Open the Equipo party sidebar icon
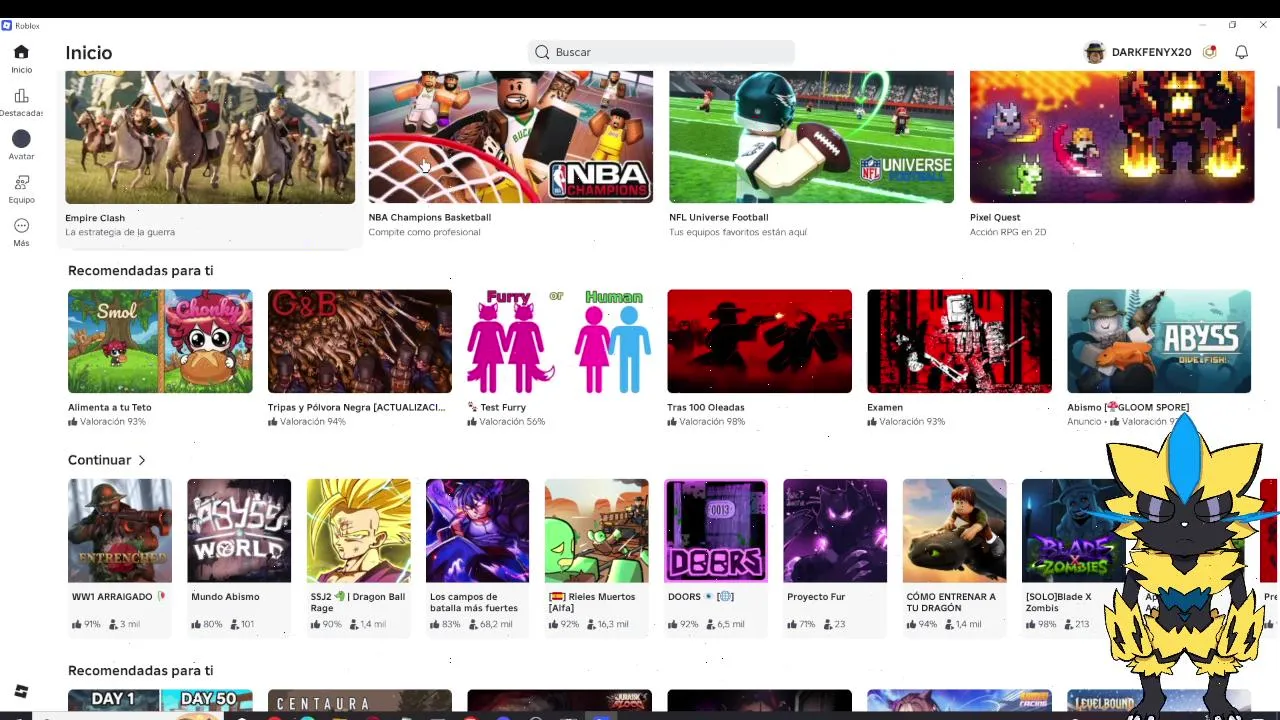This screenshot has width=1280, height=720. coord(21,183)
